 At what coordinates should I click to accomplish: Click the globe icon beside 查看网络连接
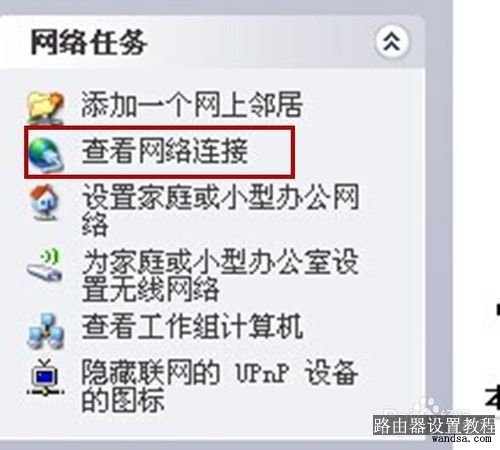[45, 155]
